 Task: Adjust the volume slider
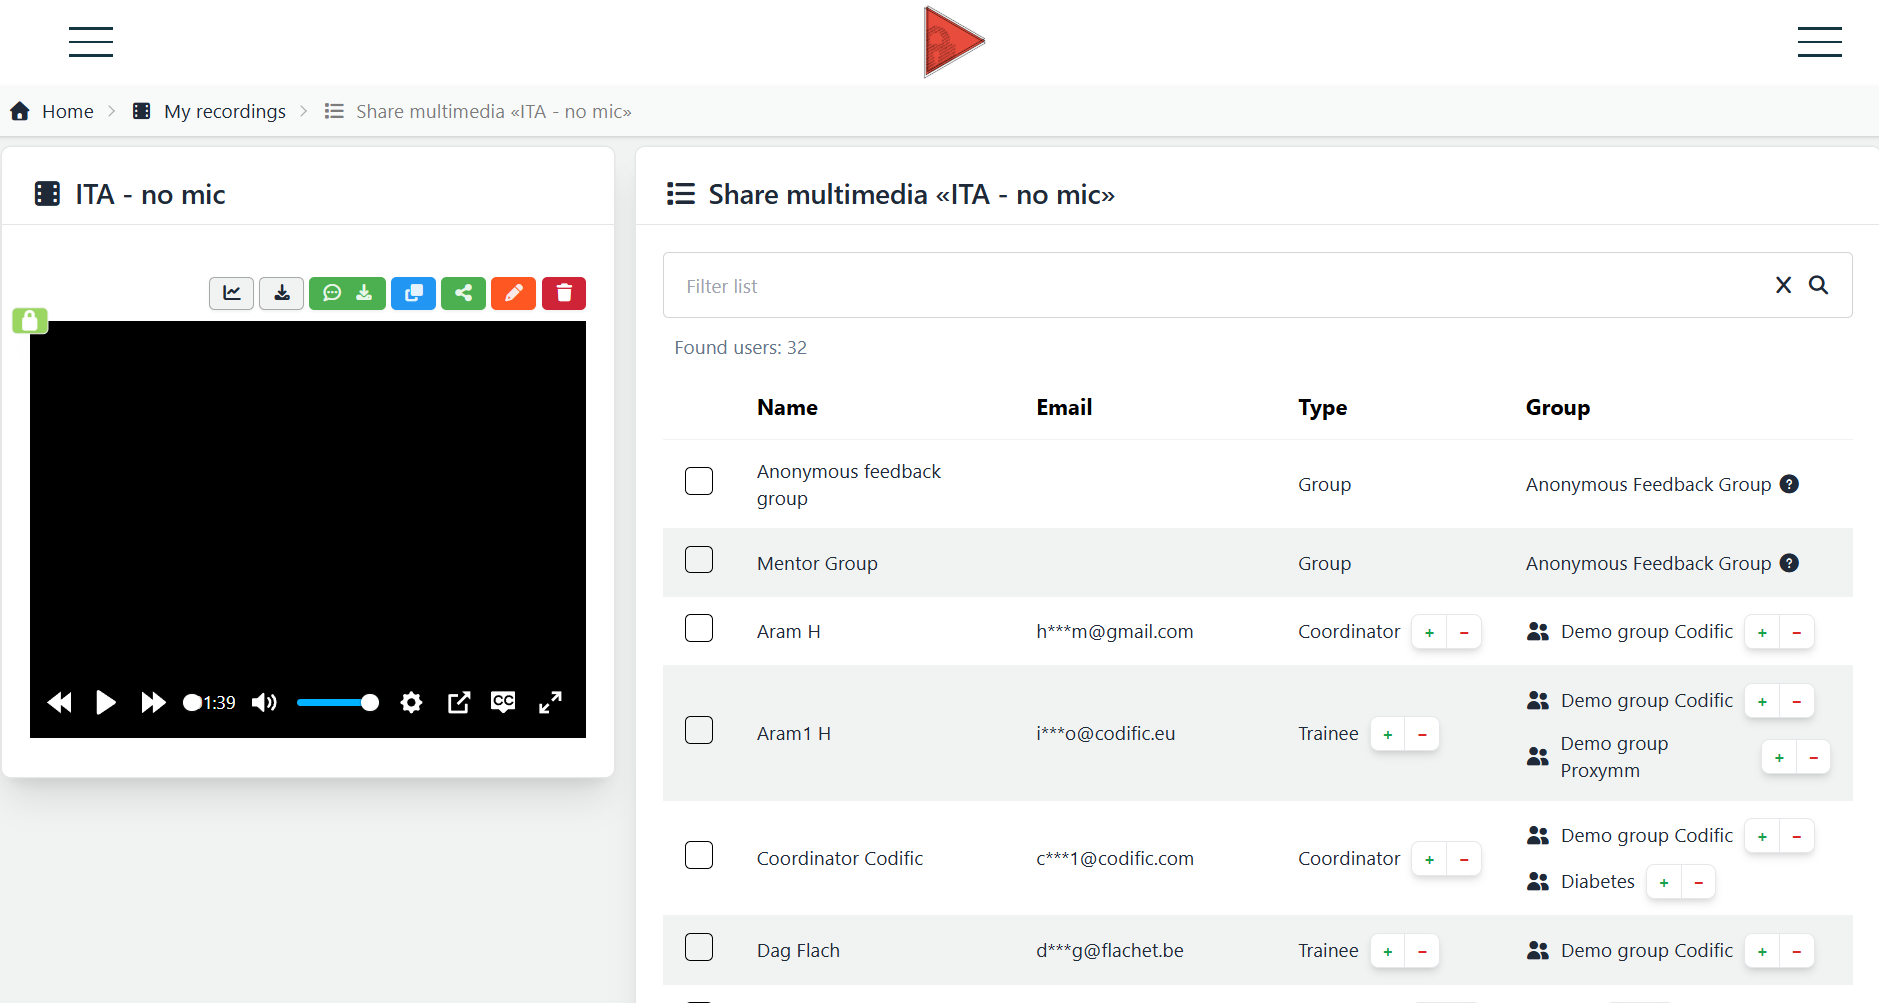coord(338,702)
